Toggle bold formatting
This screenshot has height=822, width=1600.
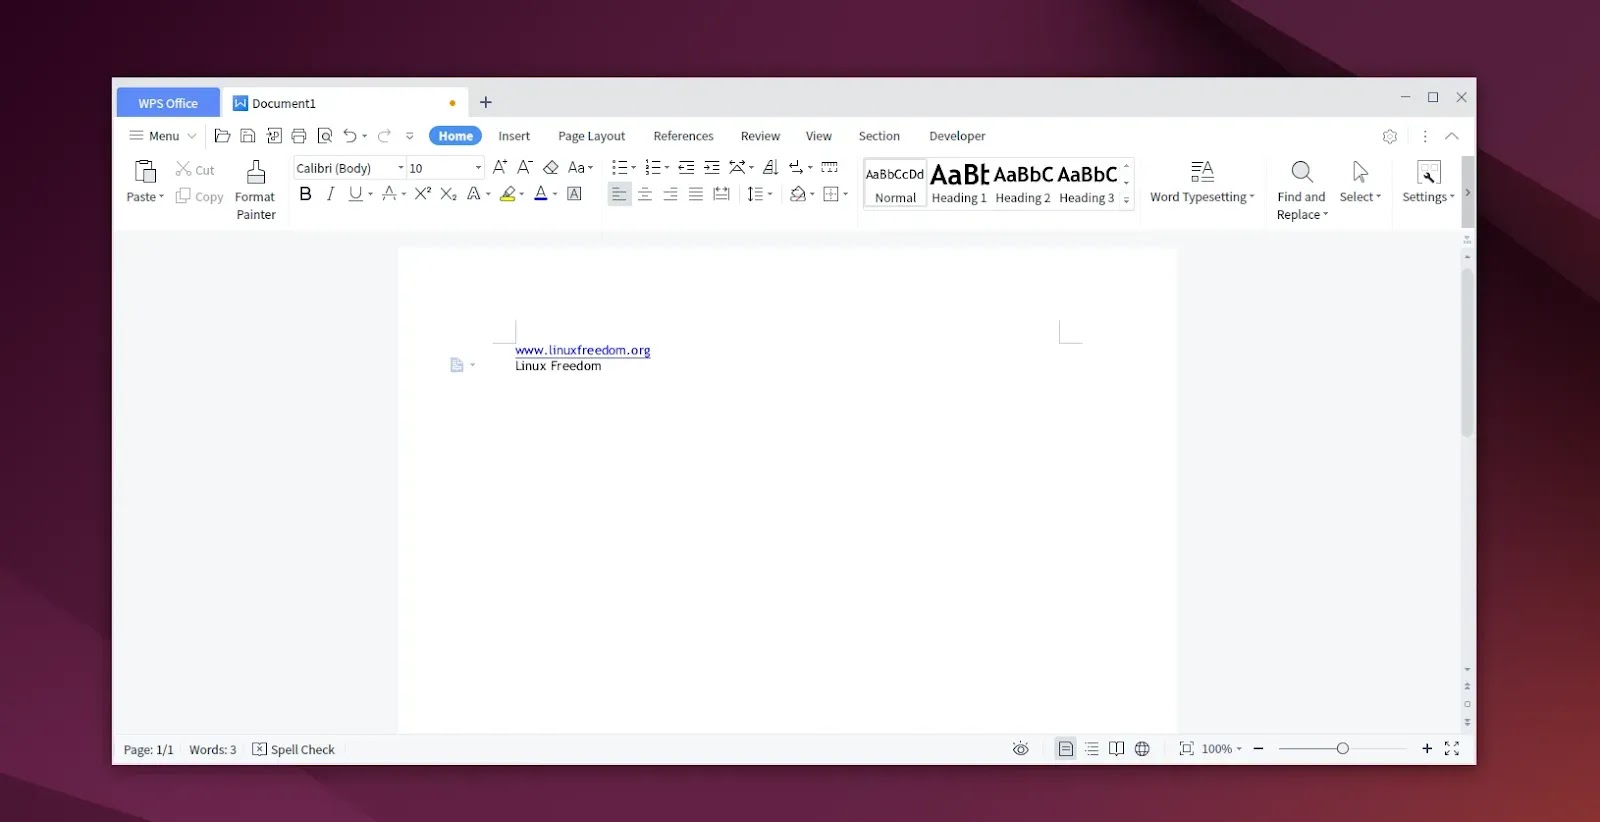pyautogui.click(x=305, y=194)
